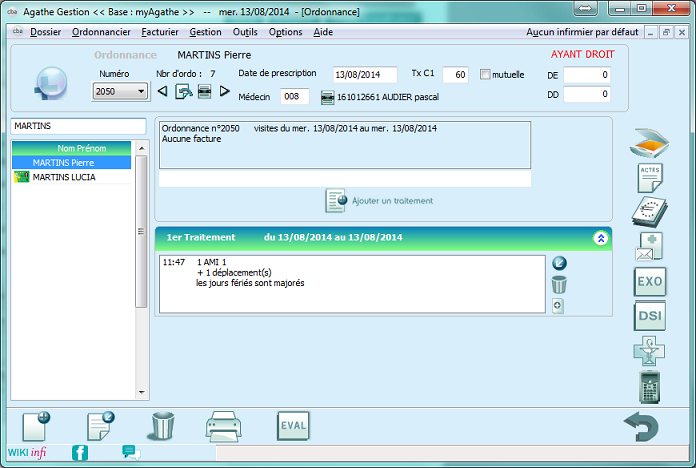This screenshot has width=696, height=468.
Task: Collapse the 1er Traitement panel chevron
Action: coord(601,238)
